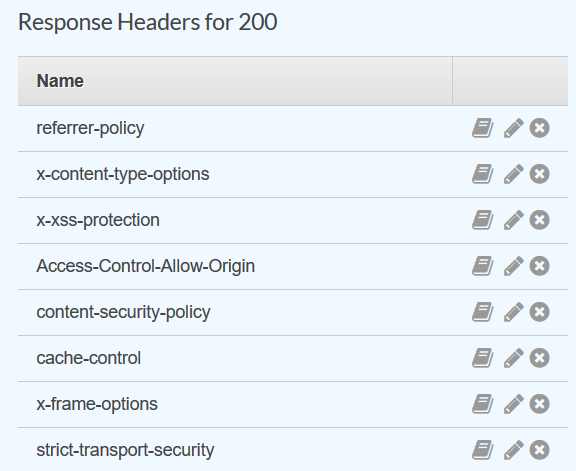Open book icon for x-frame-options
Viewport: 576px width, 471px height.
(483, 404)
